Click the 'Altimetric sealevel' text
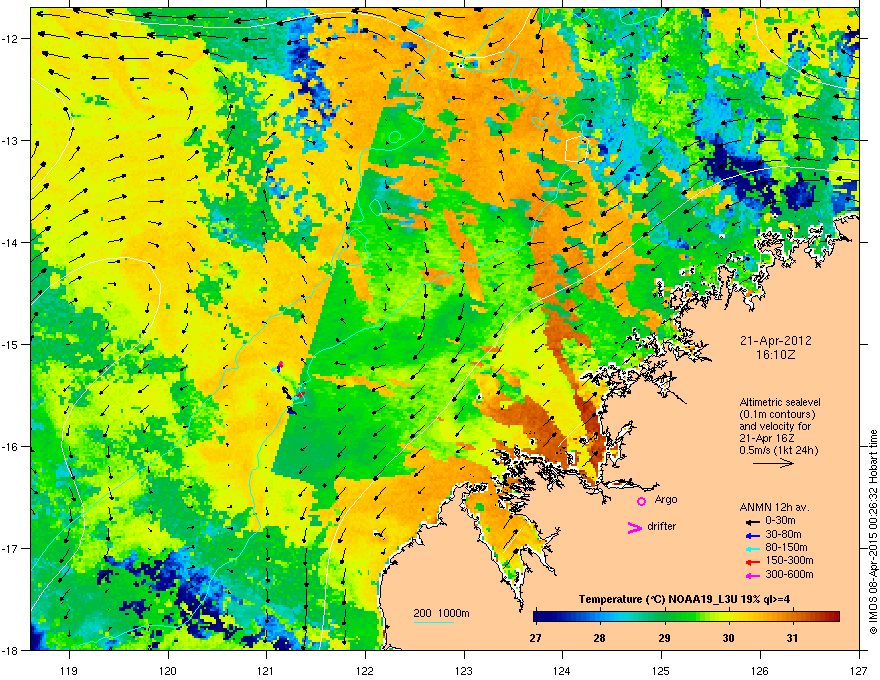This screenshot has height=680, width=880. click(x=780, y=402)
